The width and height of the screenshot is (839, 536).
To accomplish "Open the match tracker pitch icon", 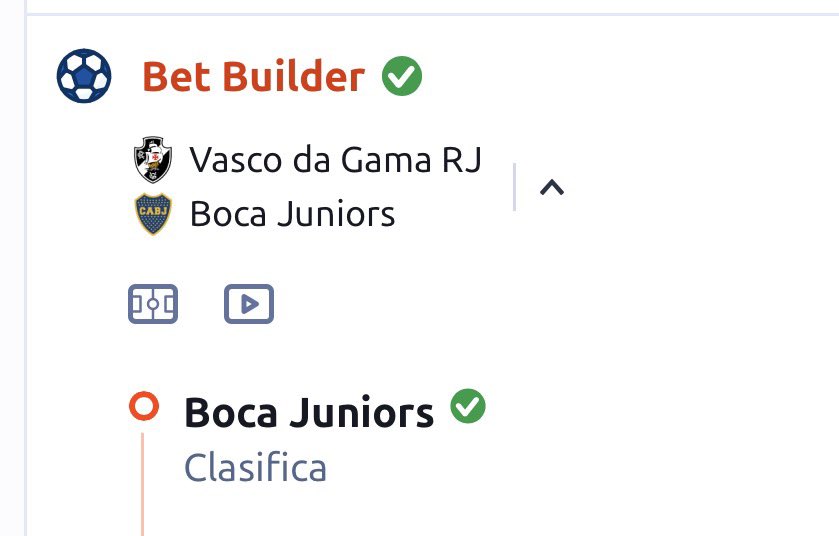I will click(x=153, y=304).
